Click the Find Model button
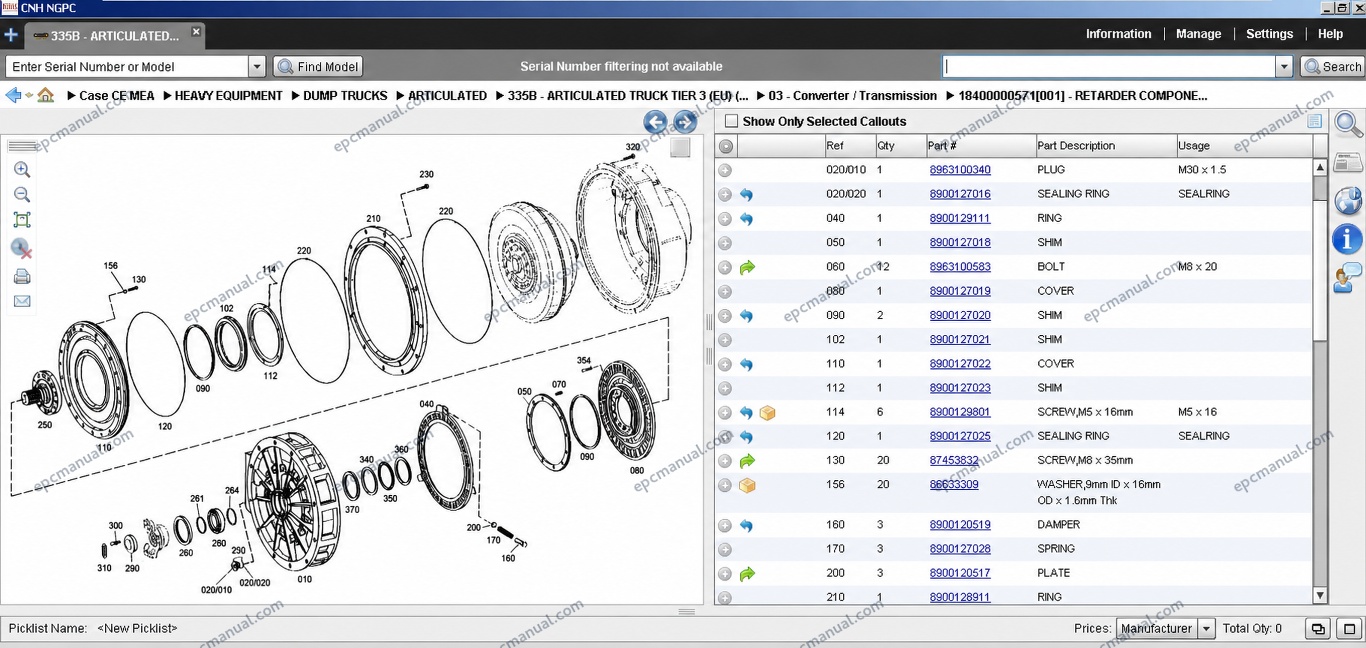 click(318, 67)
